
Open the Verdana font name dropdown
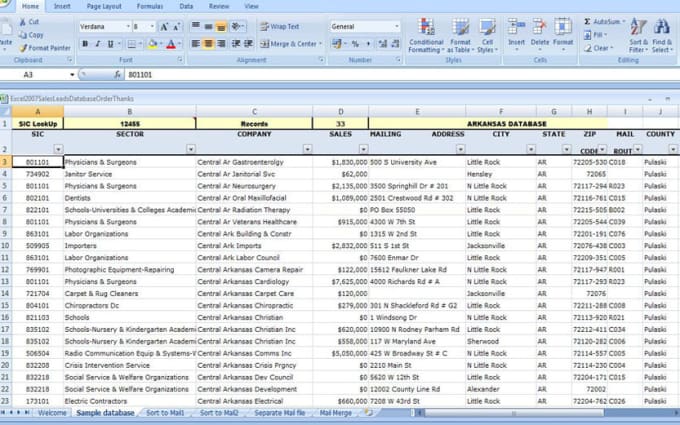point(128,27)
